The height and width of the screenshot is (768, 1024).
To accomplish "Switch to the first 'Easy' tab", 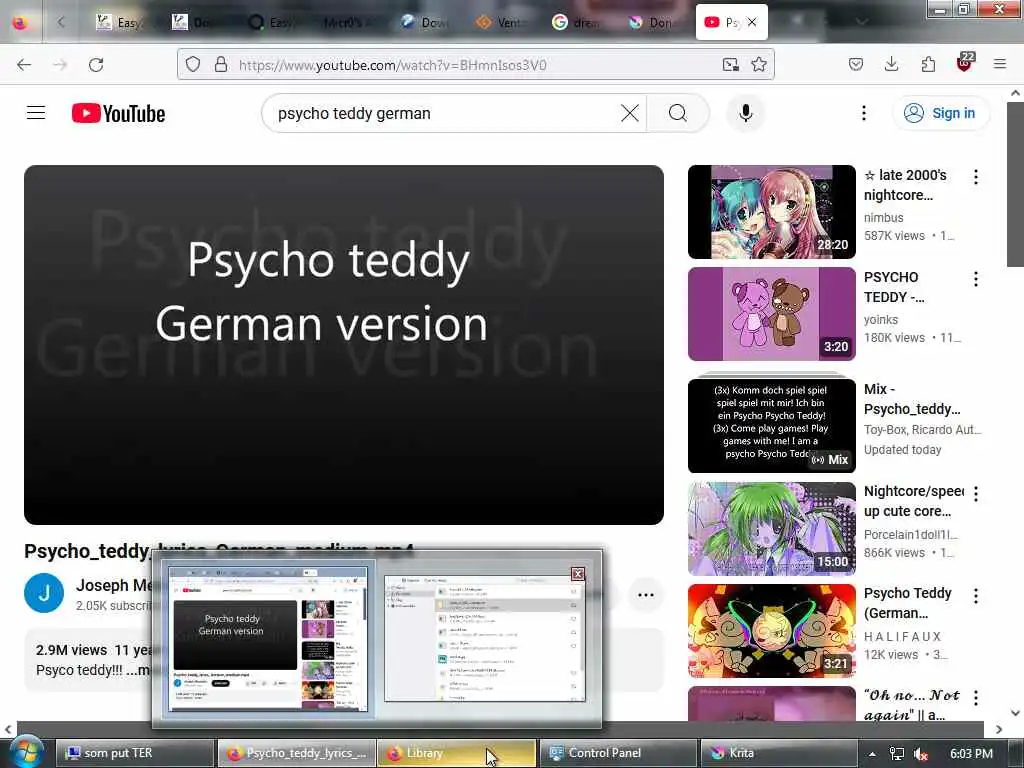I will point(120,22).
